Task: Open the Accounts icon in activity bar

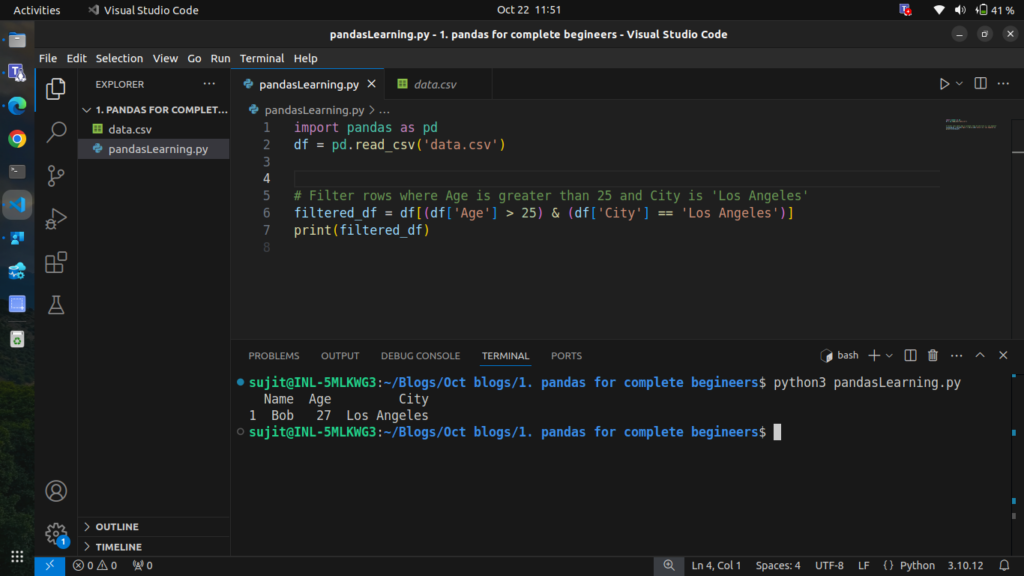Action: (56, 491)
